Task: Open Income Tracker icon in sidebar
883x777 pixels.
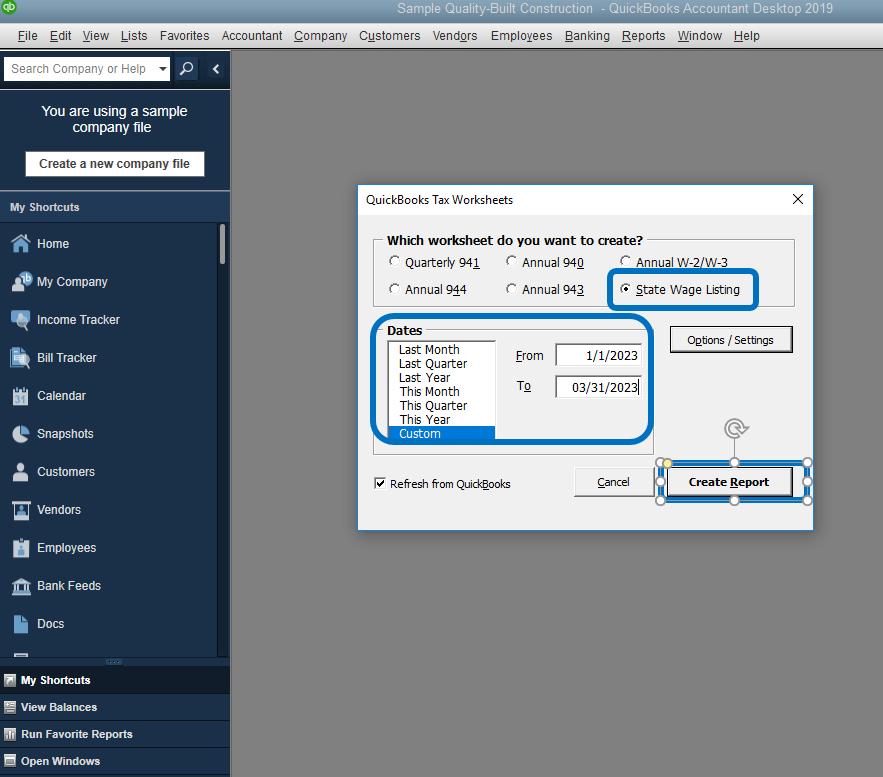Action: click(21, 320)
